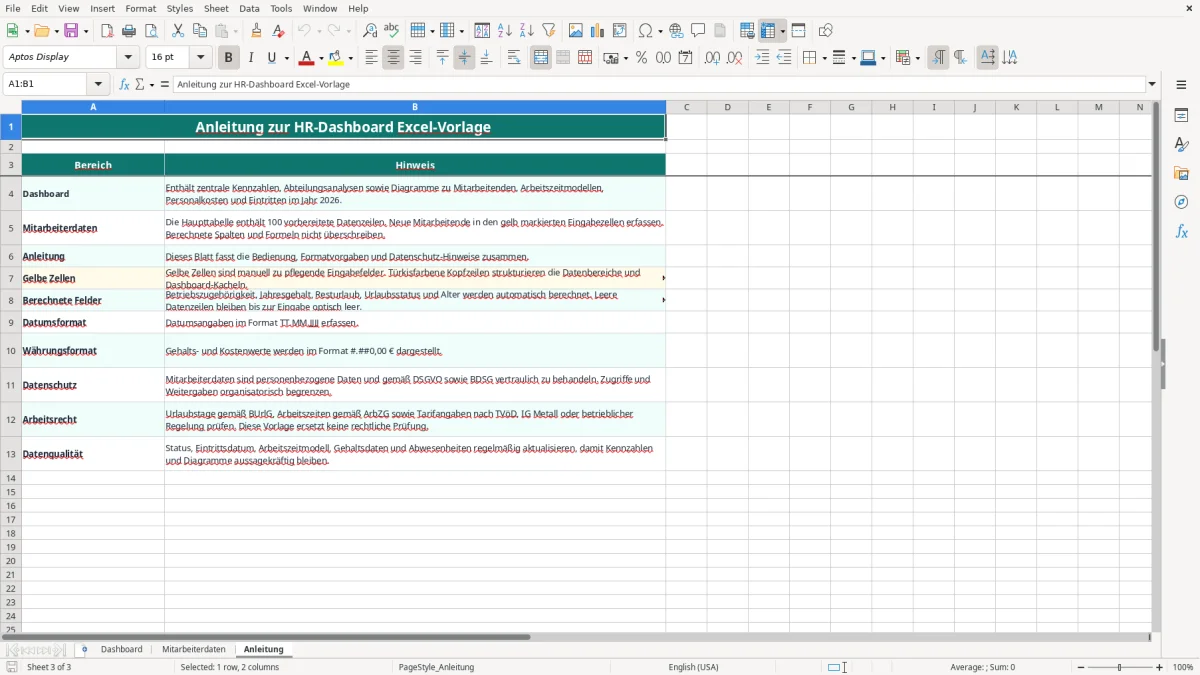Click the Insert Image icon

pos(576,31)
